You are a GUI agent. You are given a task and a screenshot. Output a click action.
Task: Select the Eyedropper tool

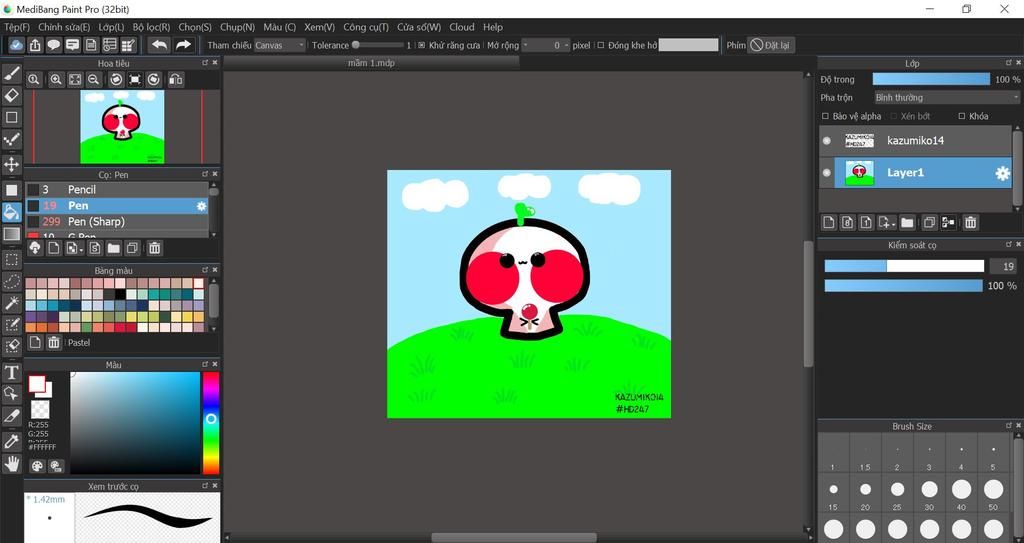[12, 442]
